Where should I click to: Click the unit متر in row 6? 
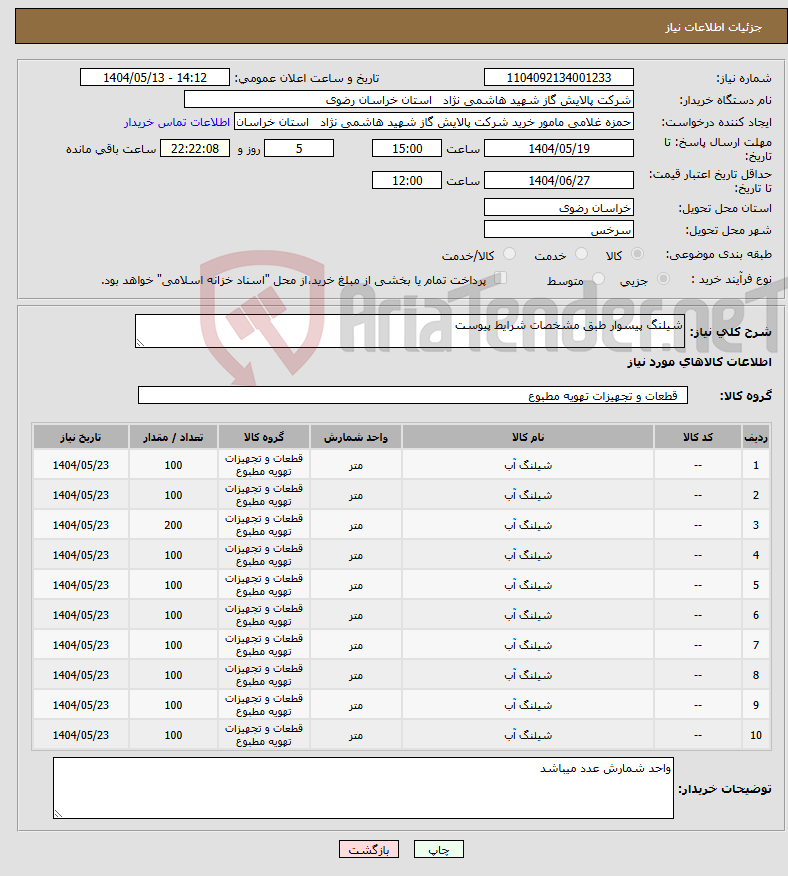(356, 615)
